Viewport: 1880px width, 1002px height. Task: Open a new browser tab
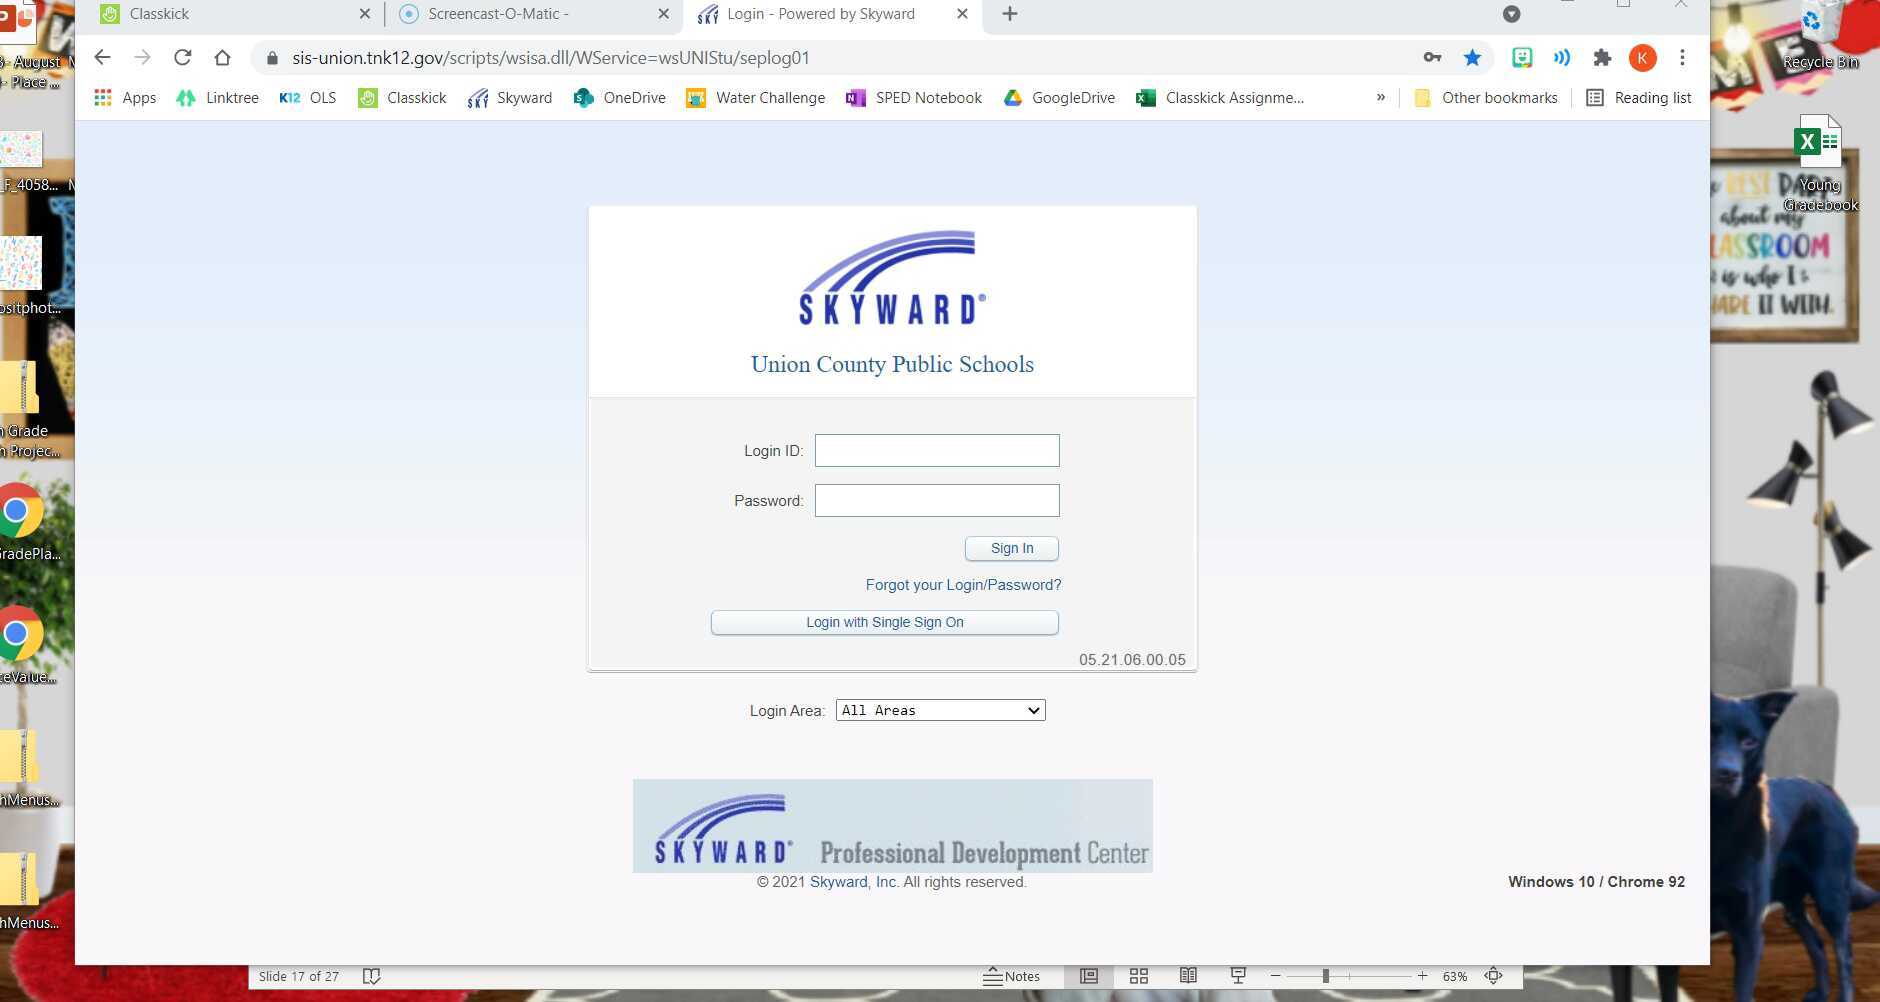pyautogui.click(x=1010, y=14)
